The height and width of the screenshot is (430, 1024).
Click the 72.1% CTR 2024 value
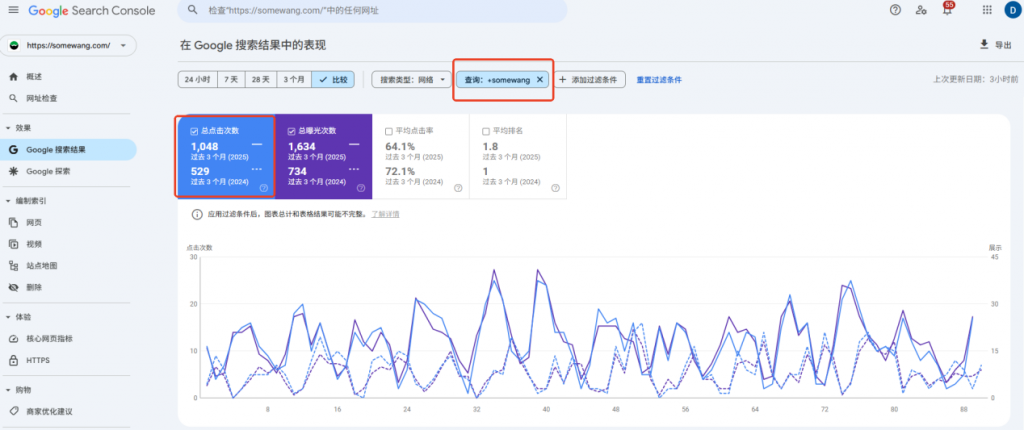click(x=400, y=171)
